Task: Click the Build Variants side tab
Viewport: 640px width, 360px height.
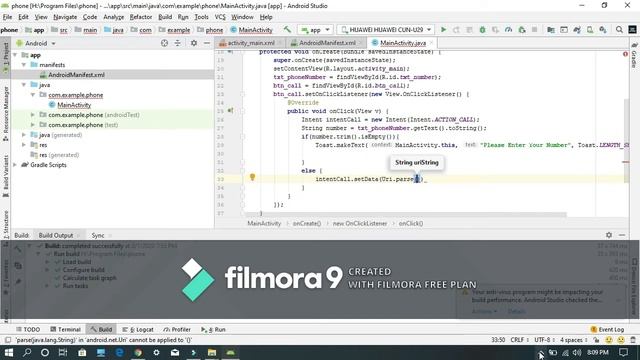Action: pyautogui.click(x=5, y=176)
